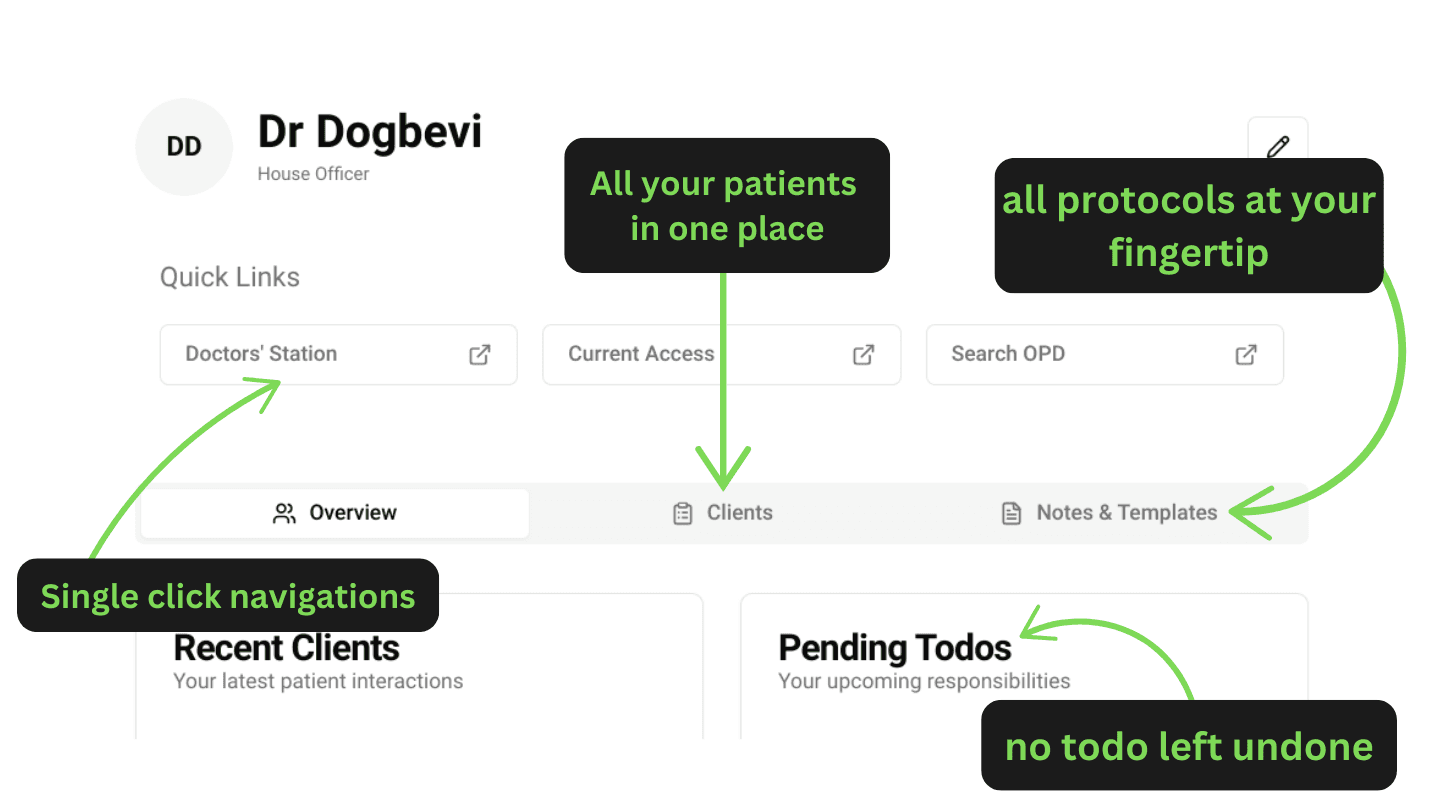Click the Pending Todos card heading
The width and height of the screenshot is (1440, 810).
(x=895, y=648)
